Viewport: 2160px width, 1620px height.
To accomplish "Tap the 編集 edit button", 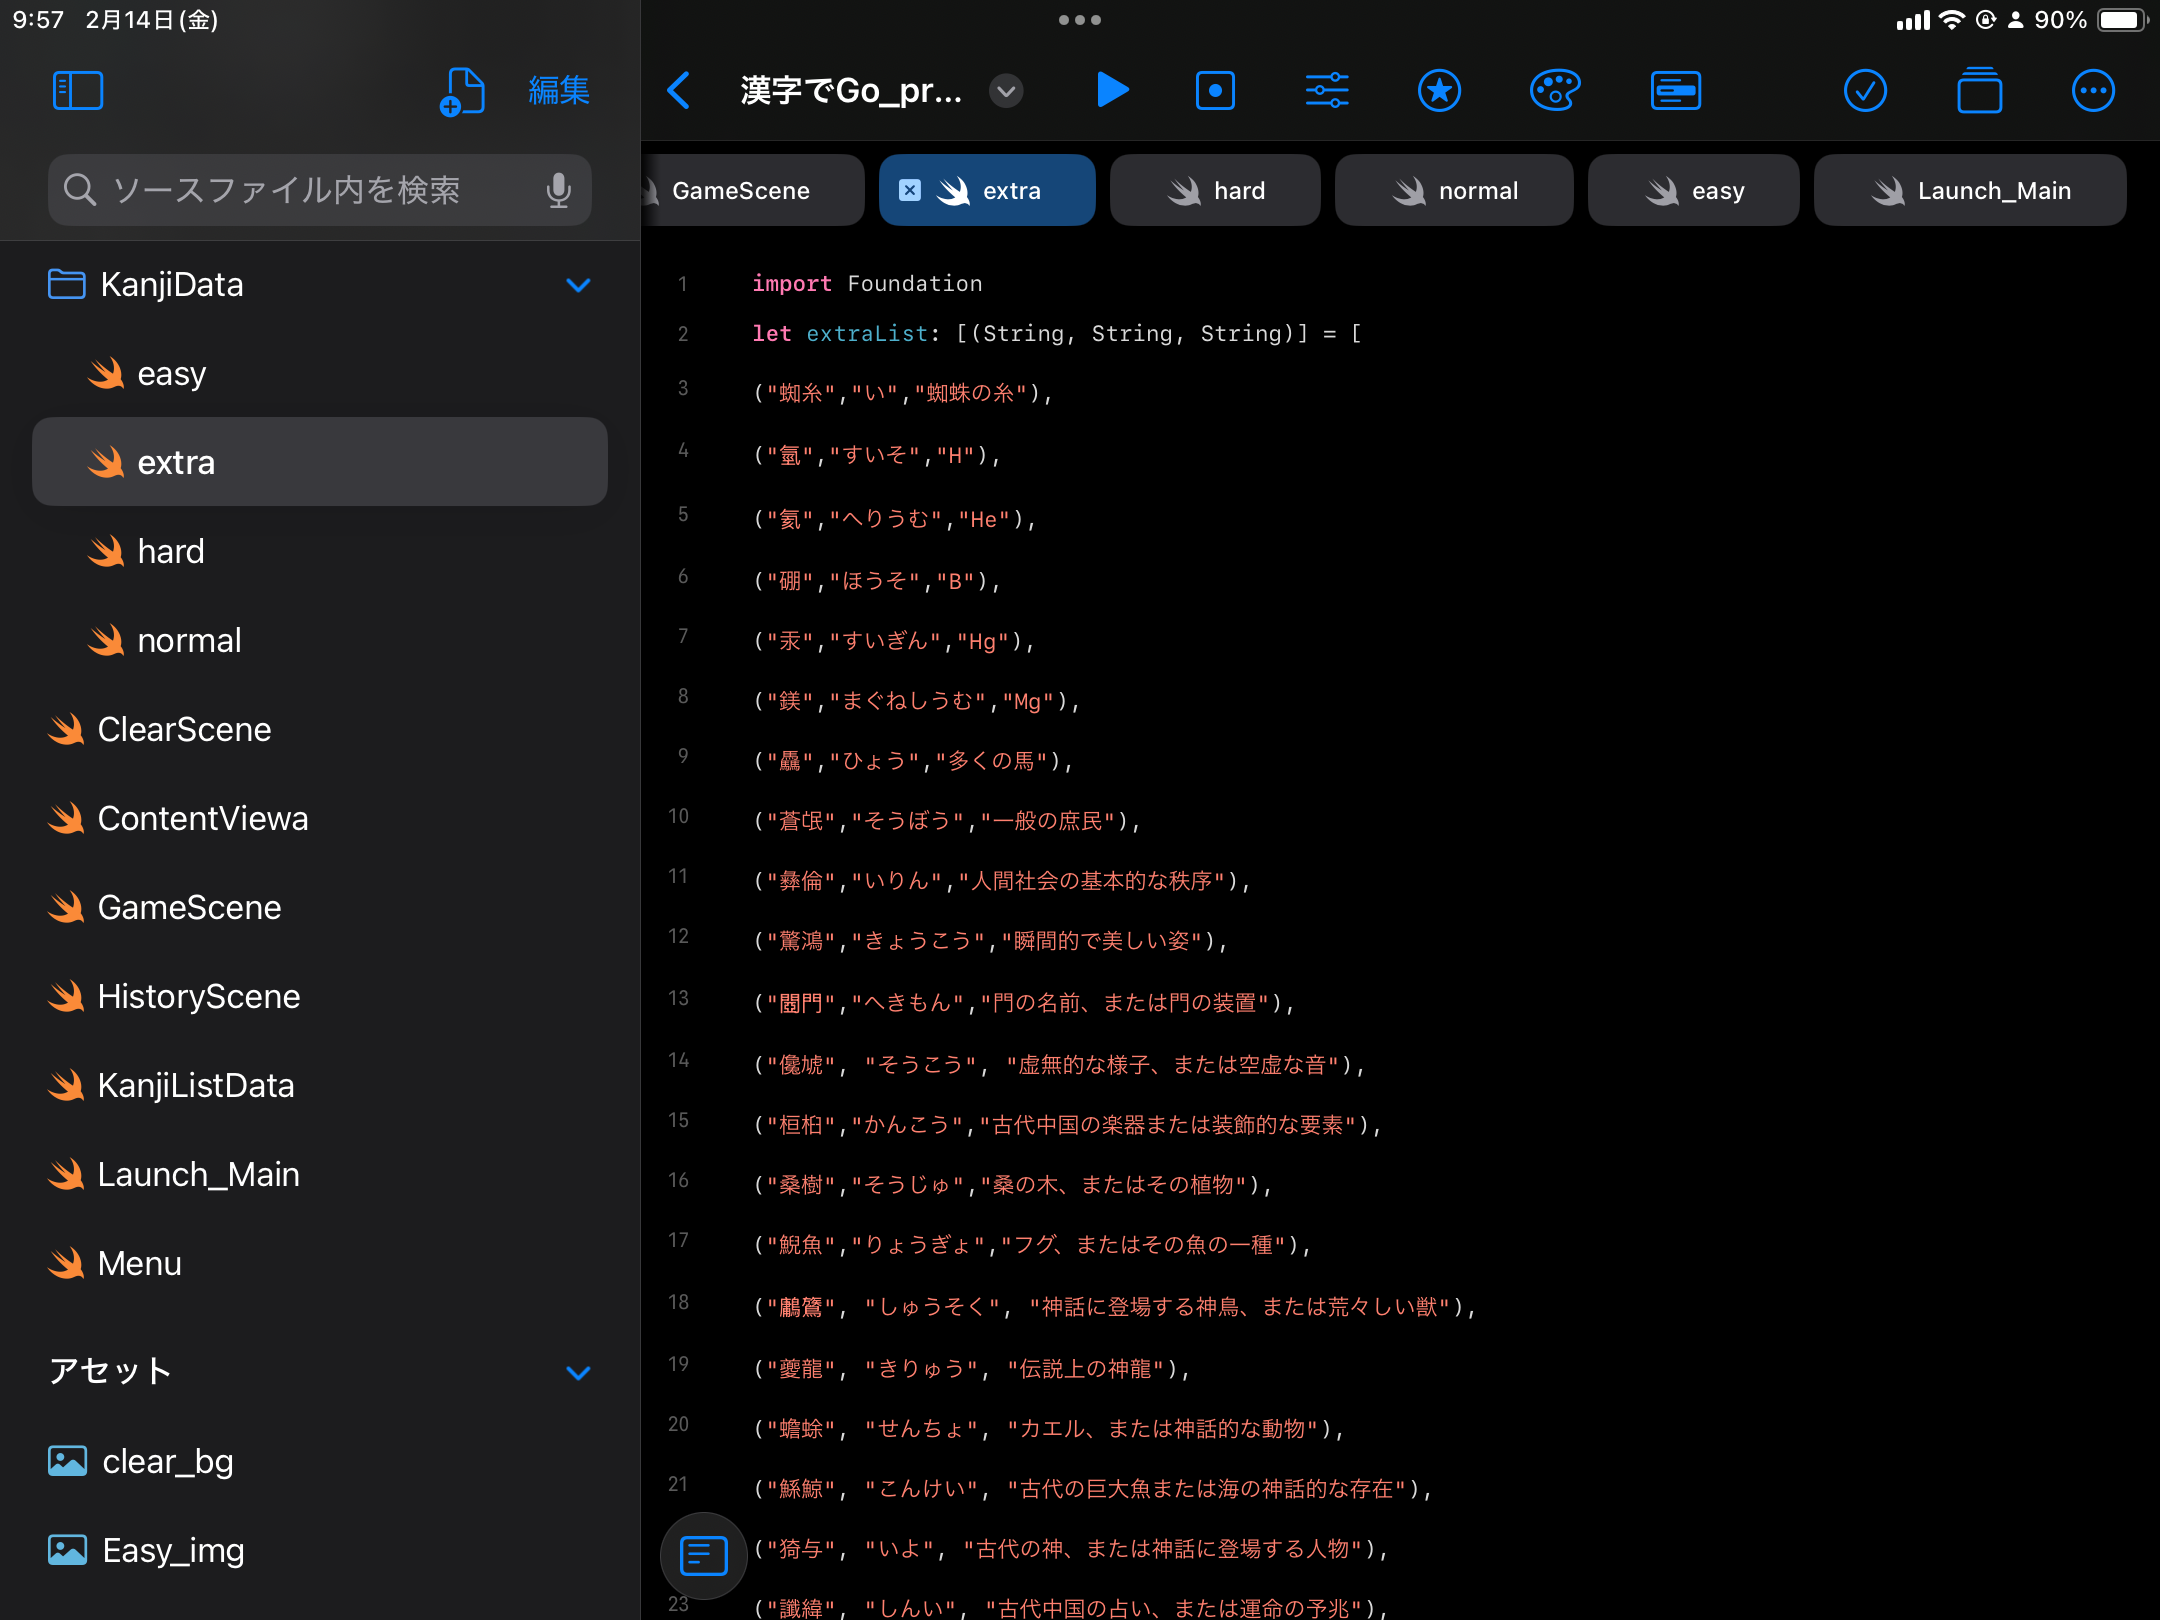I will click(x=558, y=90).
